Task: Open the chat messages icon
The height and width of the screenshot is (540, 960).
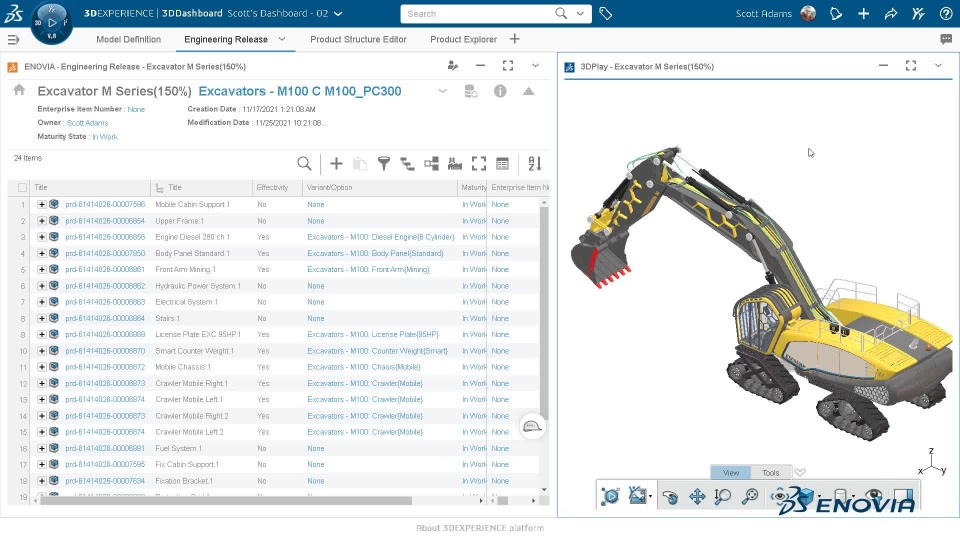Action: click(946, 39)
